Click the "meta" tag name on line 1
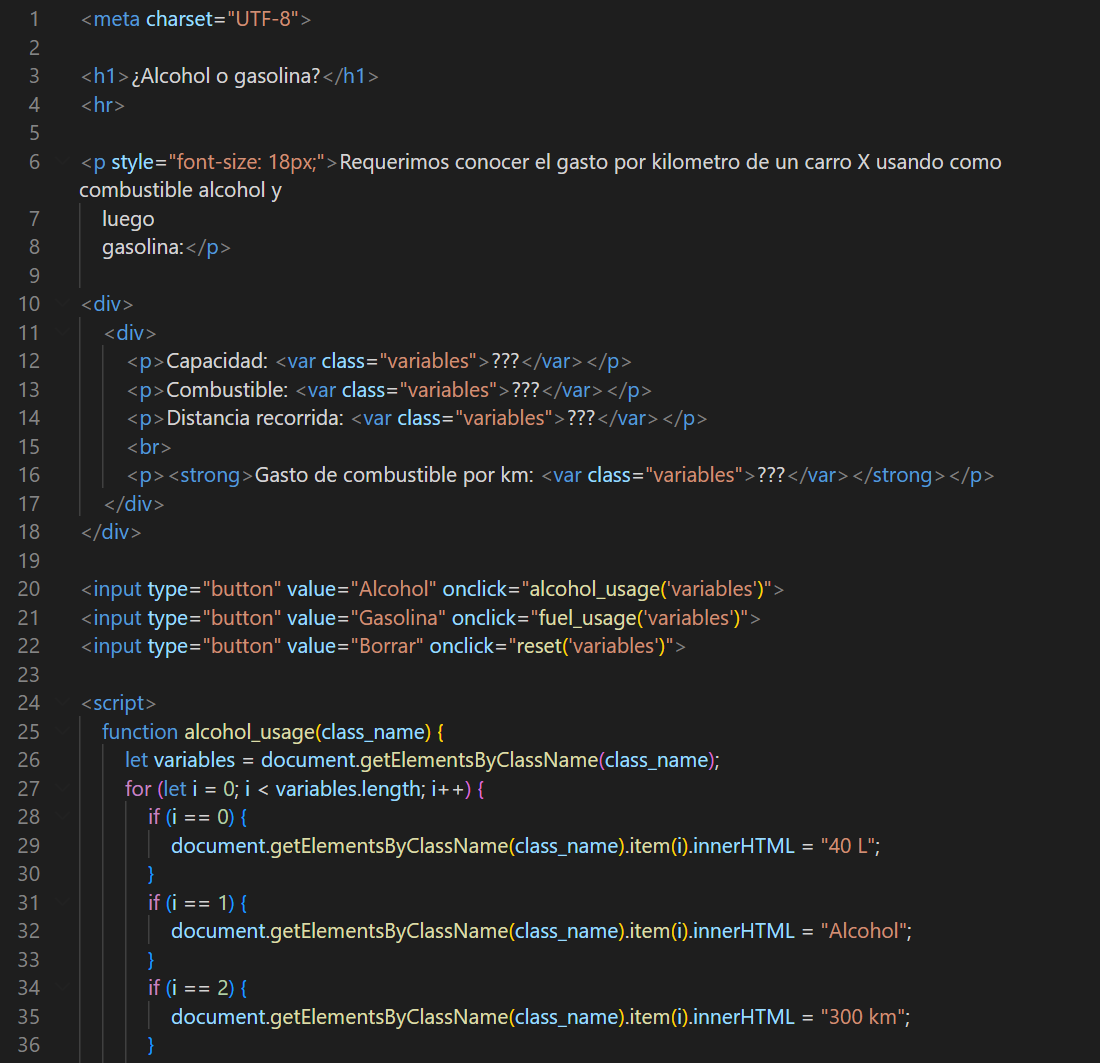The image size is (1100, 1063). point(116,19)
